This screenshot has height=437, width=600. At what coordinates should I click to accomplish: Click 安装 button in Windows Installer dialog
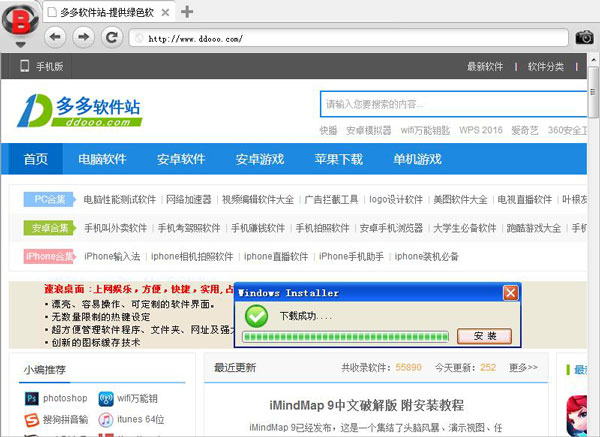(484, 336)
